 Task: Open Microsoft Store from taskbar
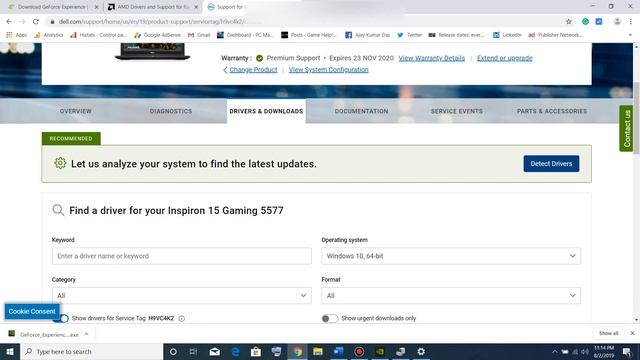click(256, 351)
